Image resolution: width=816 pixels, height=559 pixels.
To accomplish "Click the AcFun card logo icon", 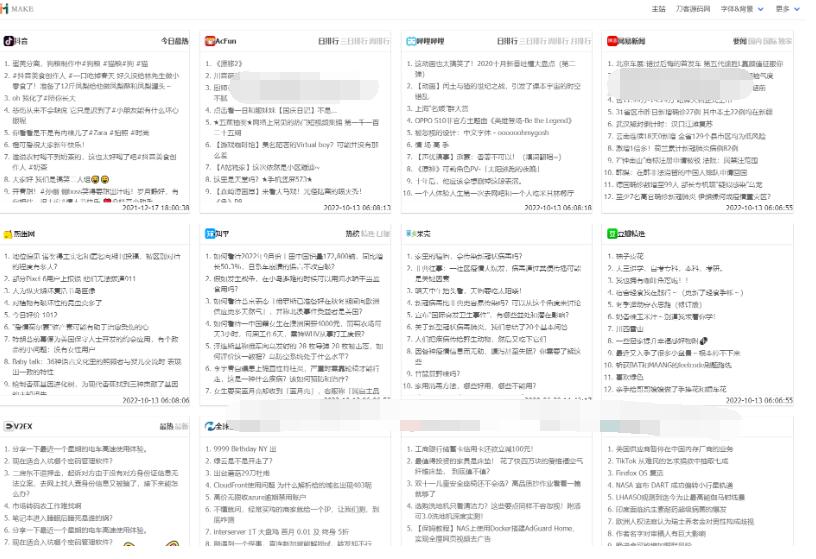I will (x=210, y=41).
